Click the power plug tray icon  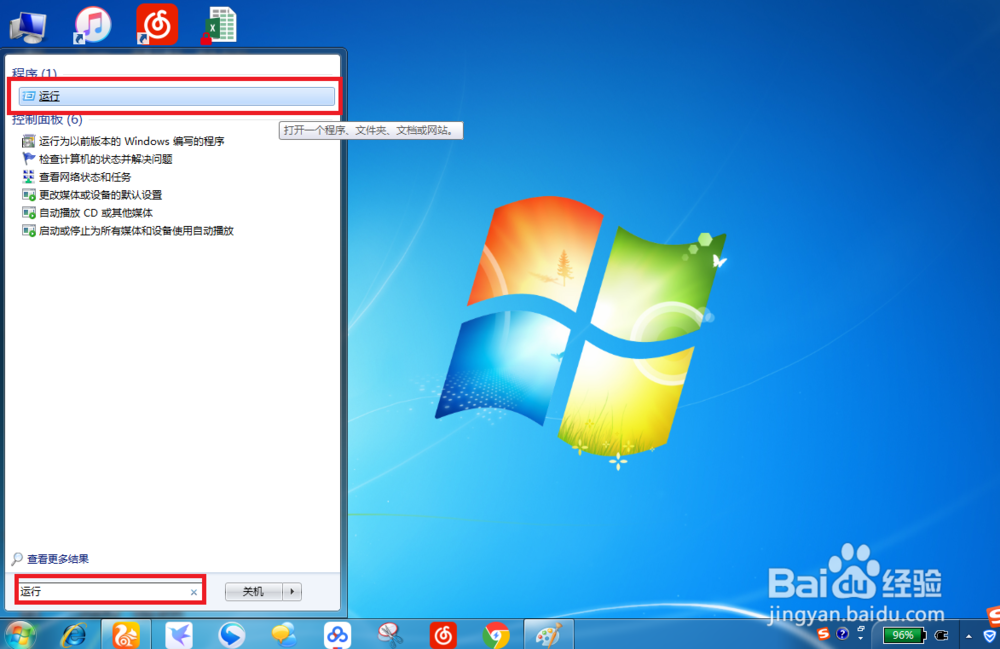click(x=941, y=635)
